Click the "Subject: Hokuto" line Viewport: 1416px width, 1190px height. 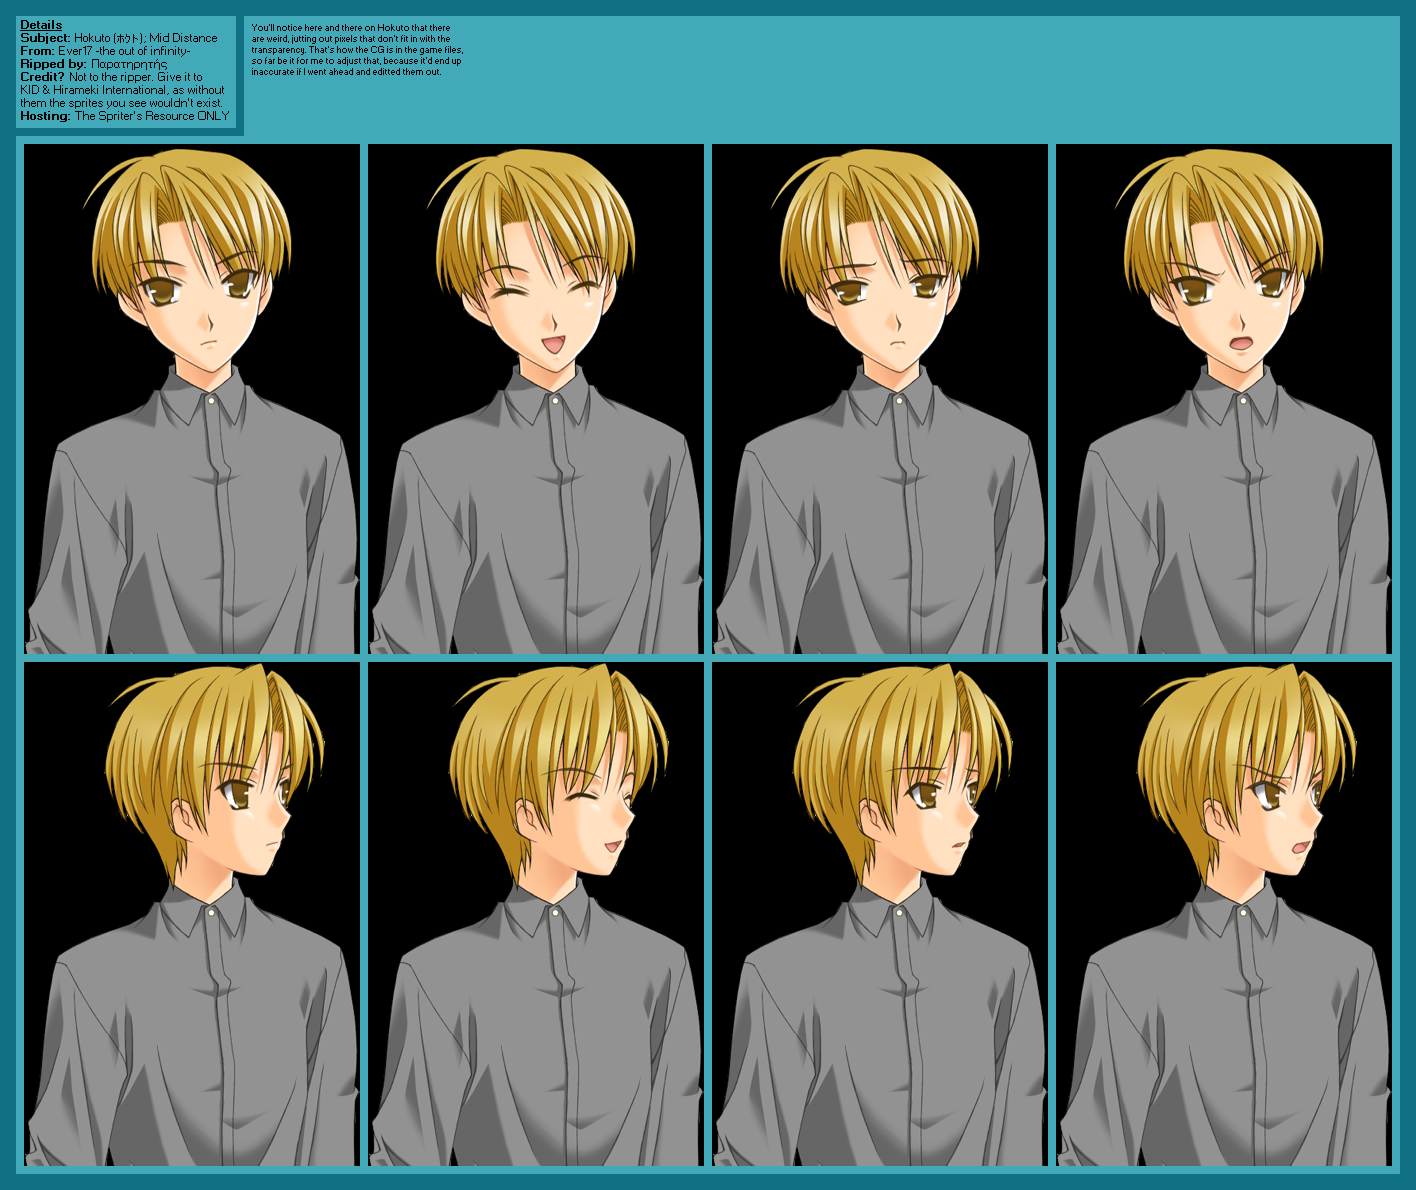119,38
